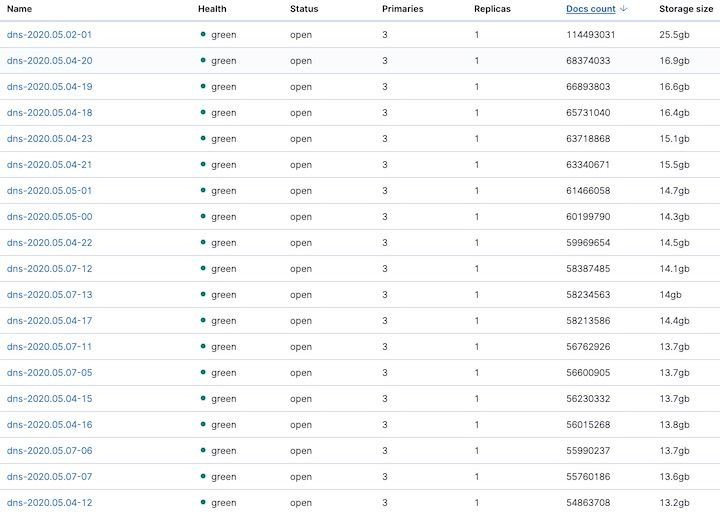Open index dns-2020.05.07-13
The width and height of the screenshot is (720, 514).
pyautogui.click(x=49, y=295)
